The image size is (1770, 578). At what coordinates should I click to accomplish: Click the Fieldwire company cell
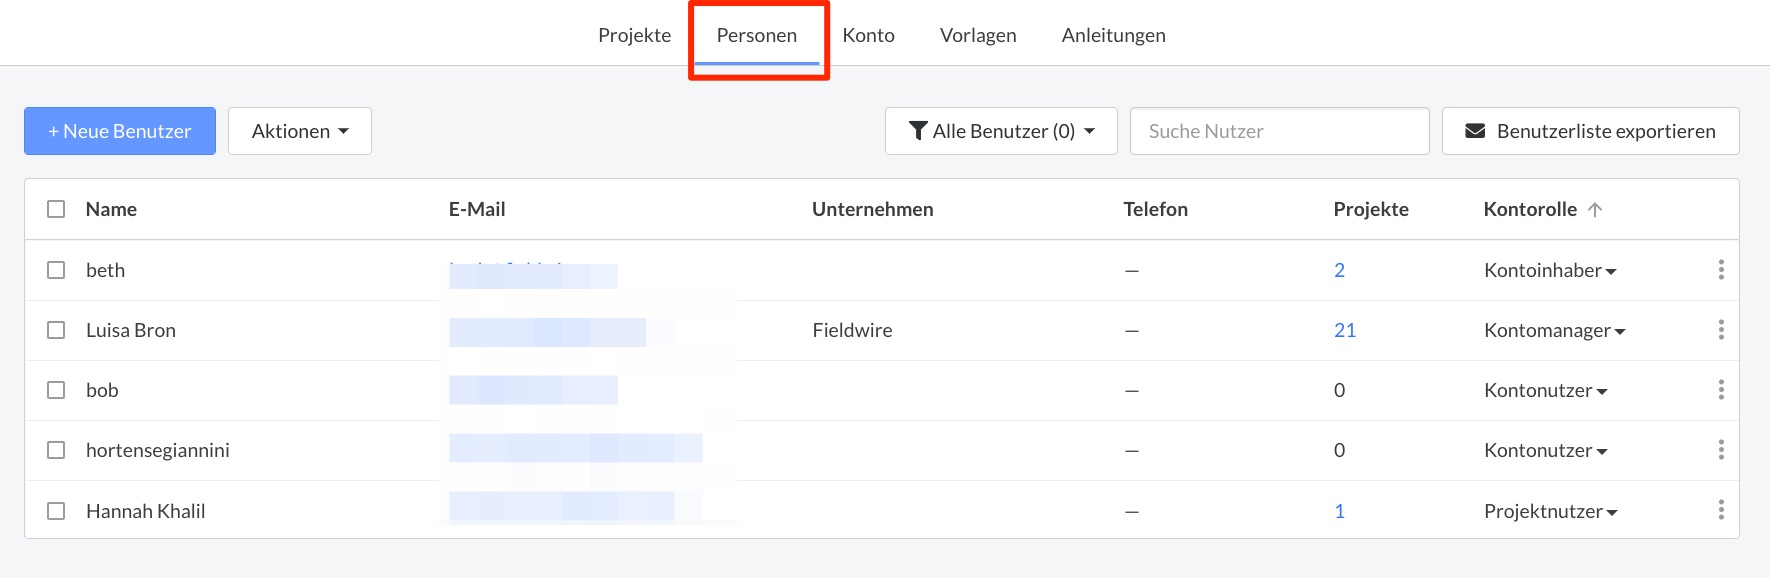pyautogui.click(x=852, y=330)
